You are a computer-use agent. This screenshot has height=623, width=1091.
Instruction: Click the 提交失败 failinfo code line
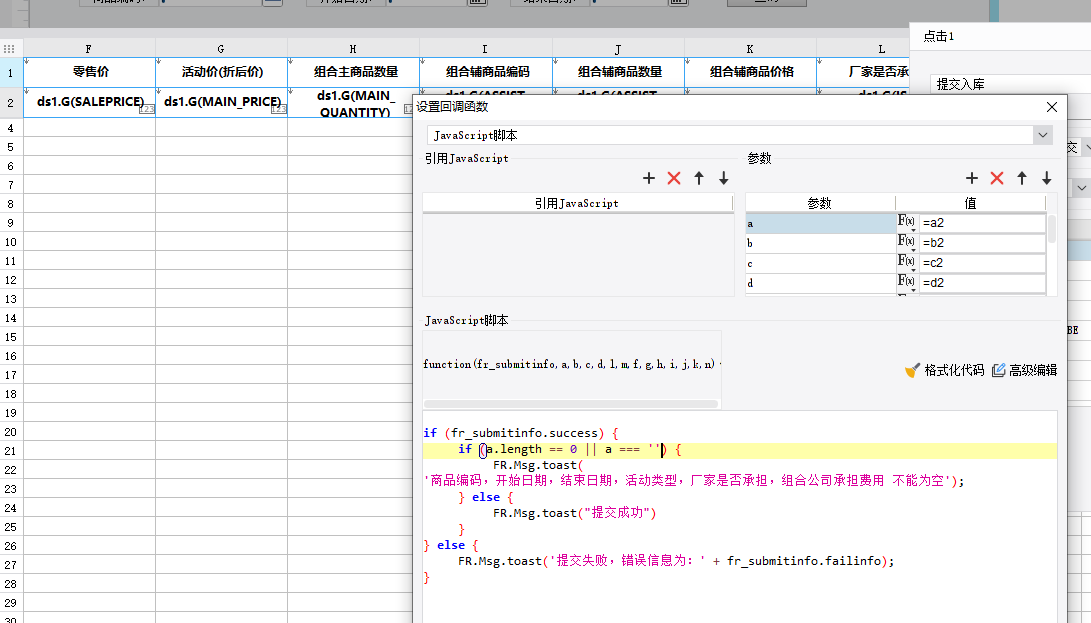tap(676, 561)
